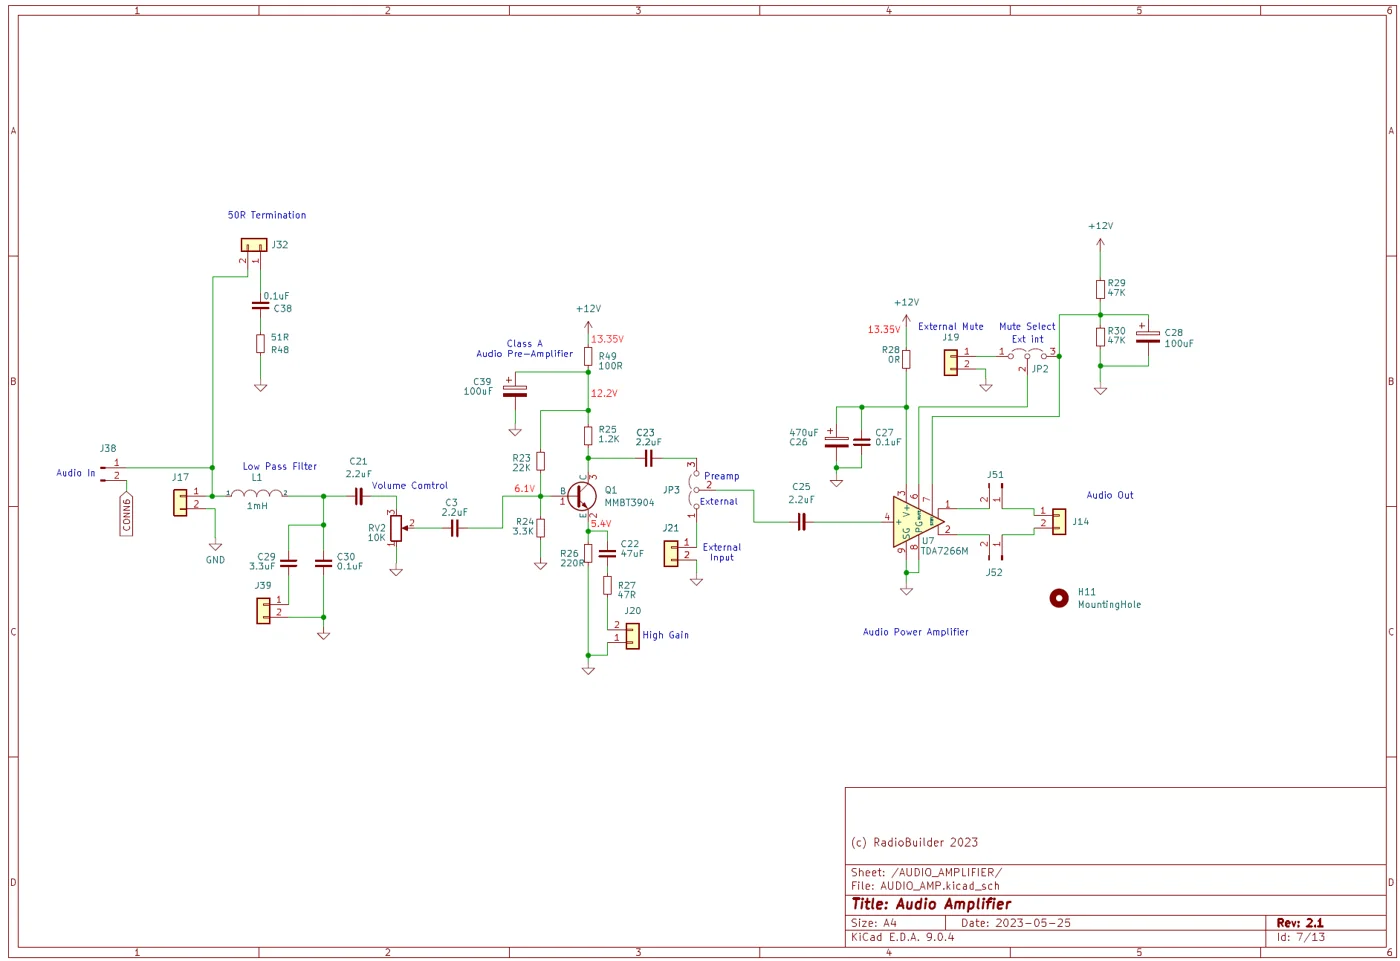The height and width of the screenshot is (961, 1400).
Task: Click the red '12.2V' voltage annotation
Action: 604,394
